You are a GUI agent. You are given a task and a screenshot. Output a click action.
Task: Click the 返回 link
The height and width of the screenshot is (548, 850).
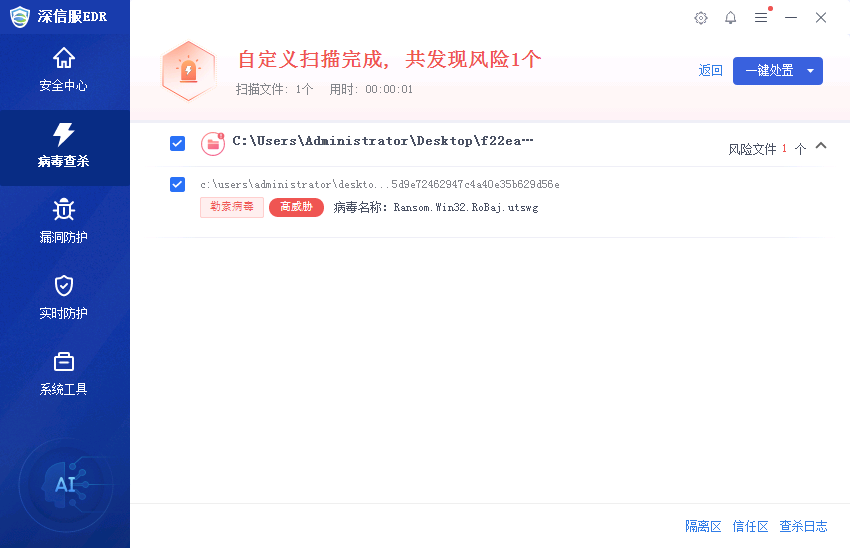coord(710,70)
